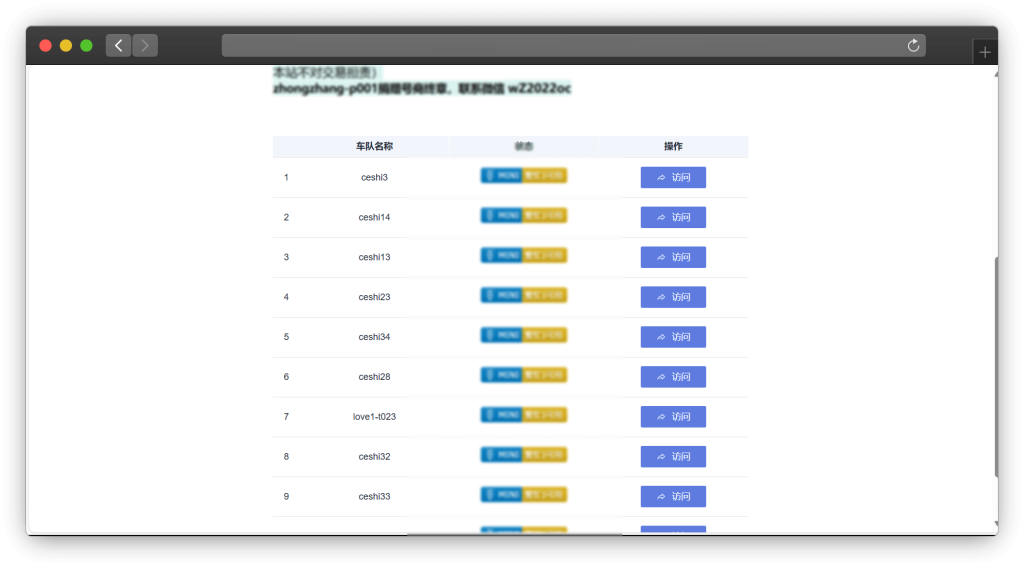Click the browser forward arrow button

(x=145, y=46)
